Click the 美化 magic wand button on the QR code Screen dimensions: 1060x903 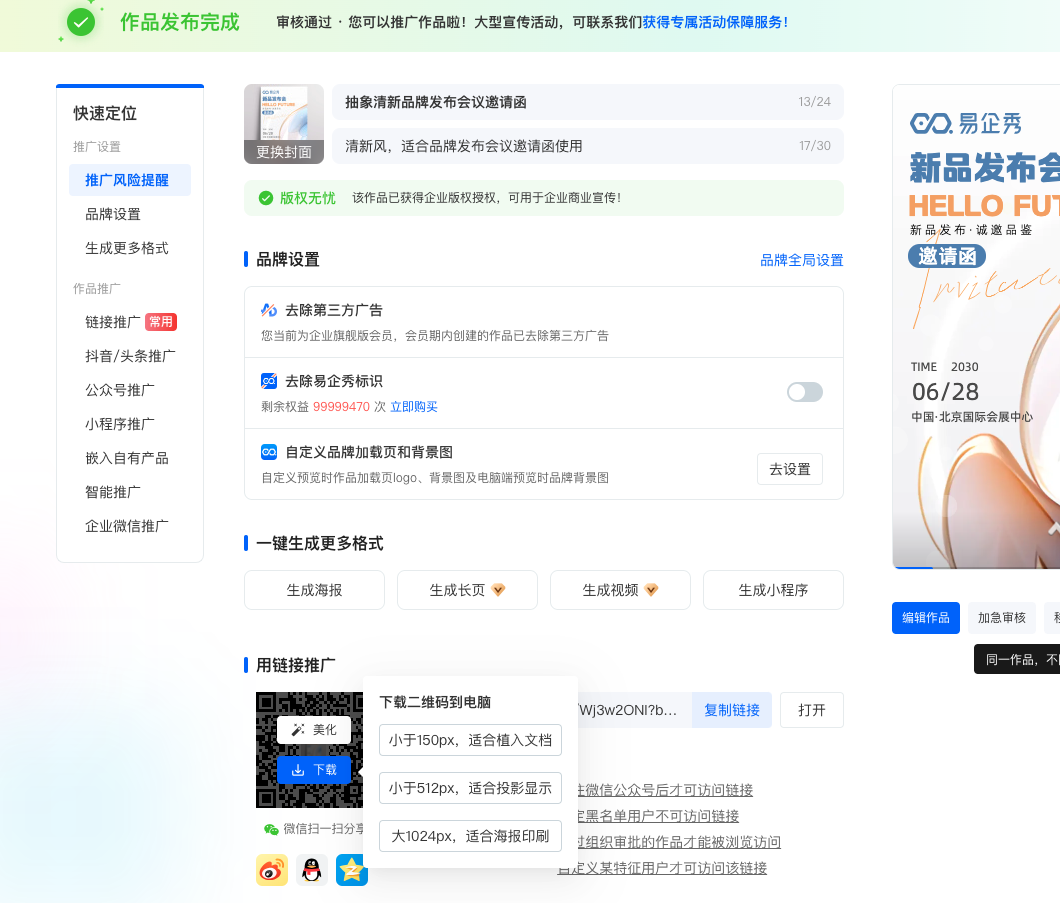314,730
